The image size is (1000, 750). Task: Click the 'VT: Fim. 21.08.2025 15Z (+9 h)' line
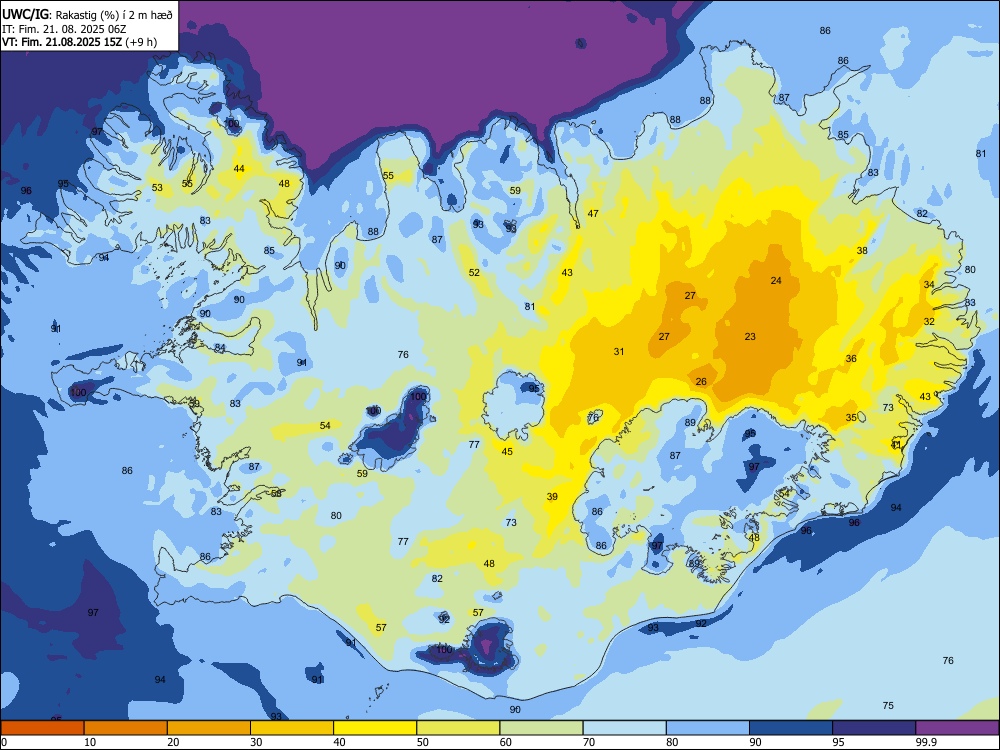pos(80,42)
